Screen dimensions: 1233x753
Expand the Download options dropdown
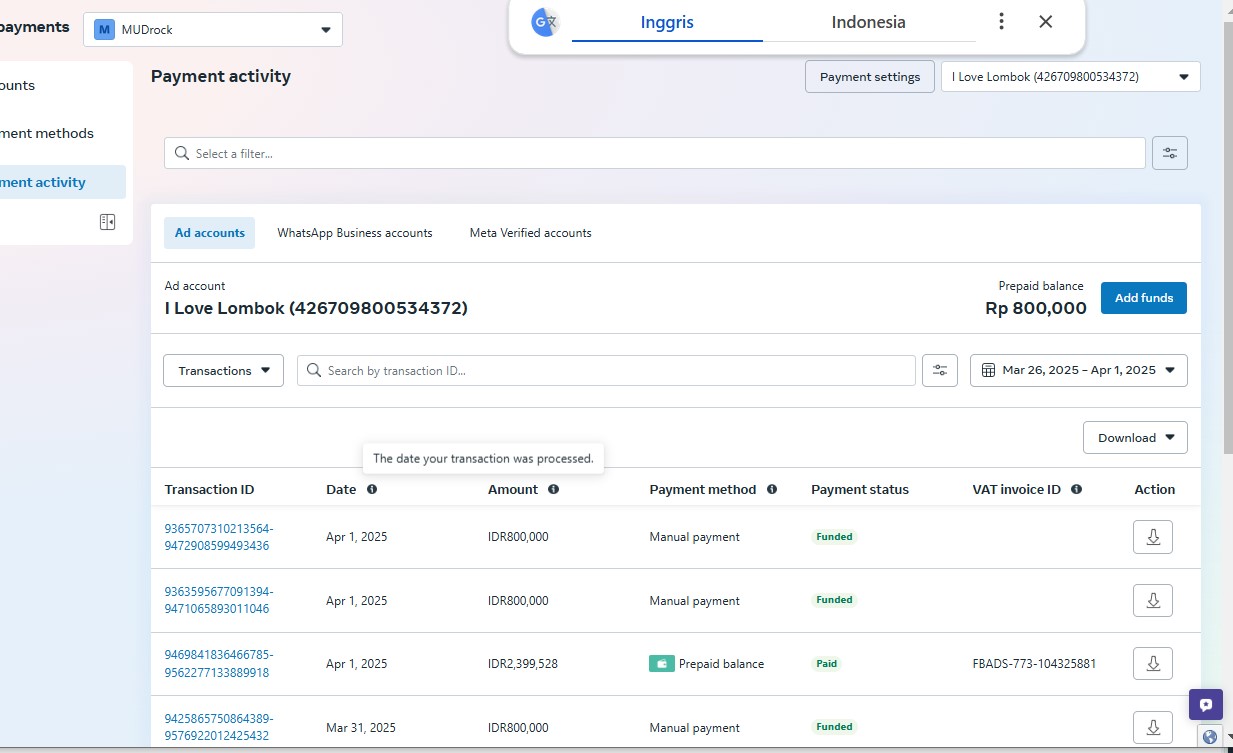(x=1135, y=438)
